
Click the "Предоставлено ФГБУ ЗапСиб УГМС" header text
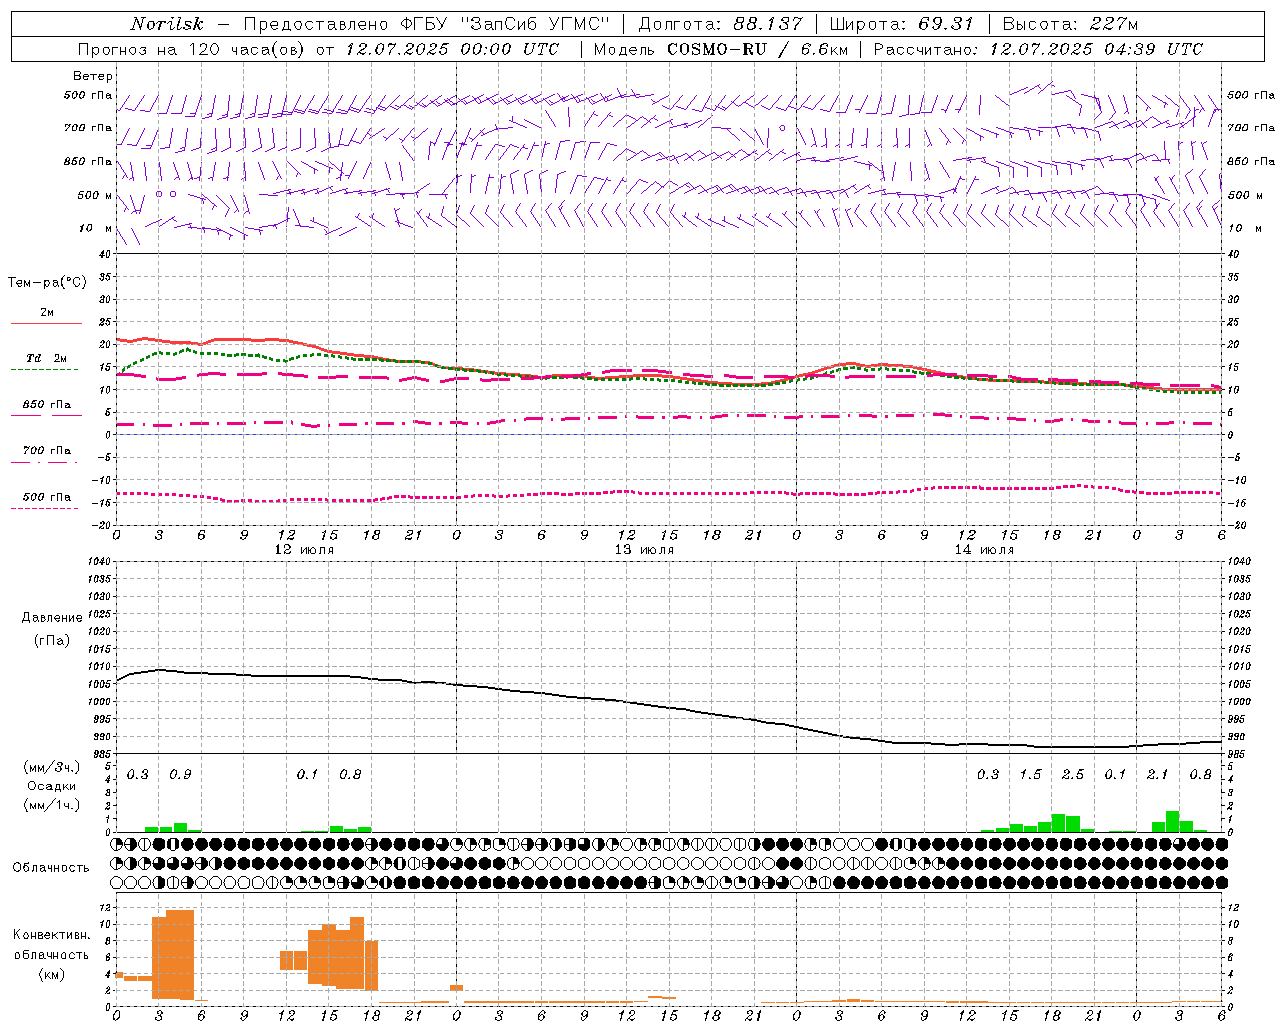pyautogui.click(x=427, y=24)
